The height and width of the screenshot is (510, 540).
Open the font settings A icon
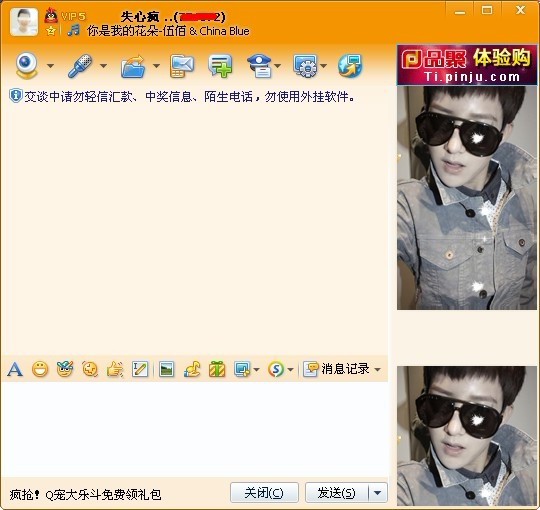coord(15,370)
